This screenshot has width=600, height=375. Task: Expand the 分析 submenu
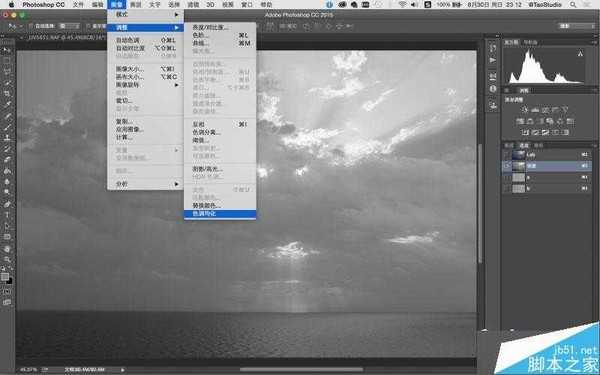[x=145, y=184]
